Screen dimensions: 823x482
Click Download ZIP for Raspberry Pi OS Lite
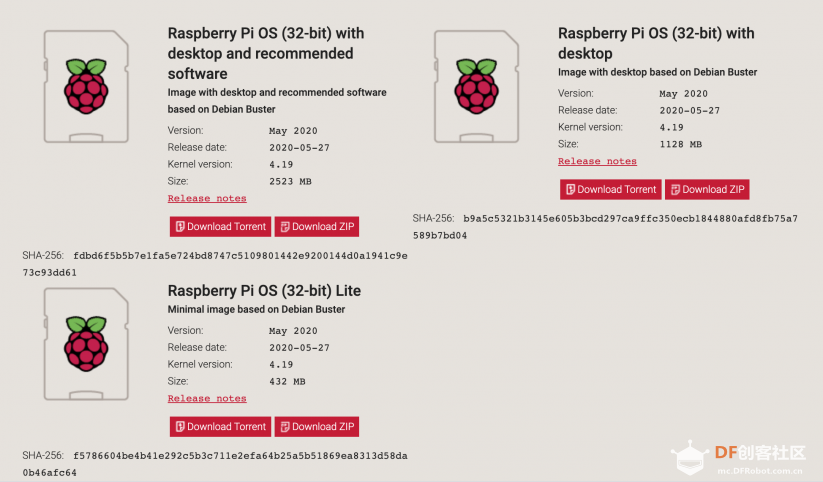tap(317, 427)
